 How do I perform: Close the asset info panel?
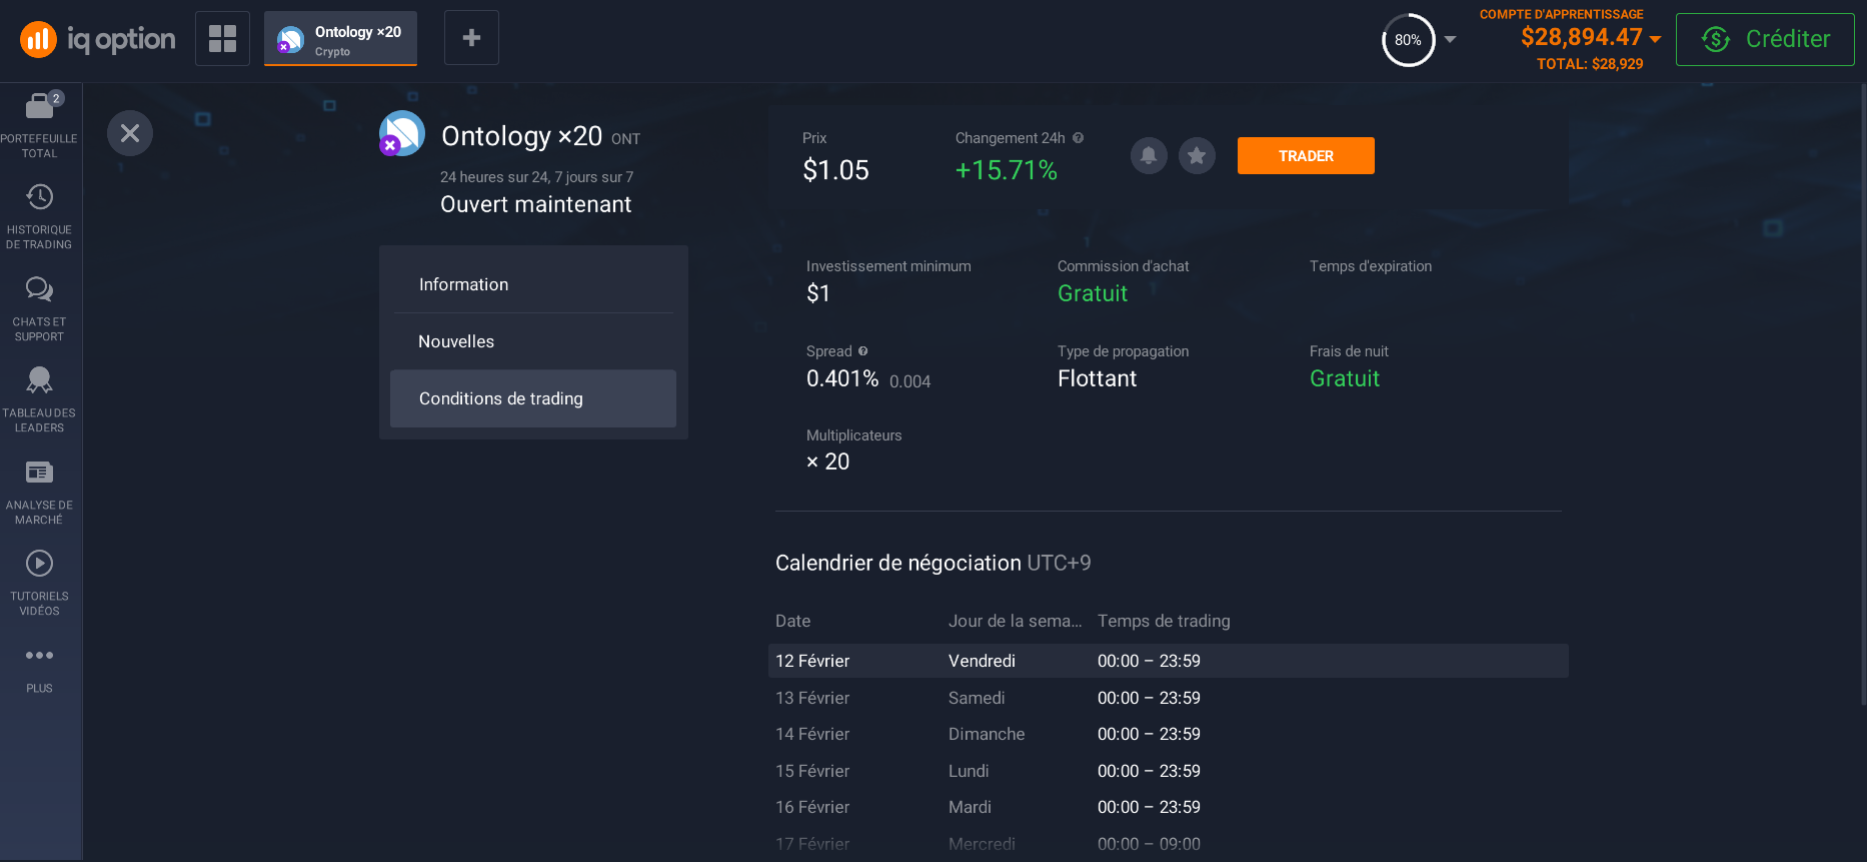[x=130, y=133]
